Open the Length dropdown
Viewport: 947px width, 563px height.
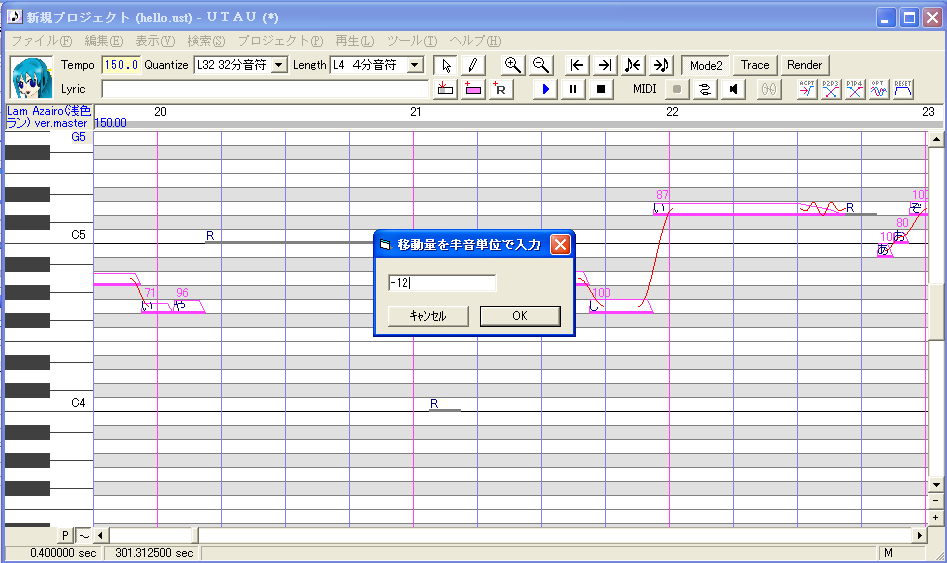coord(415,65)
